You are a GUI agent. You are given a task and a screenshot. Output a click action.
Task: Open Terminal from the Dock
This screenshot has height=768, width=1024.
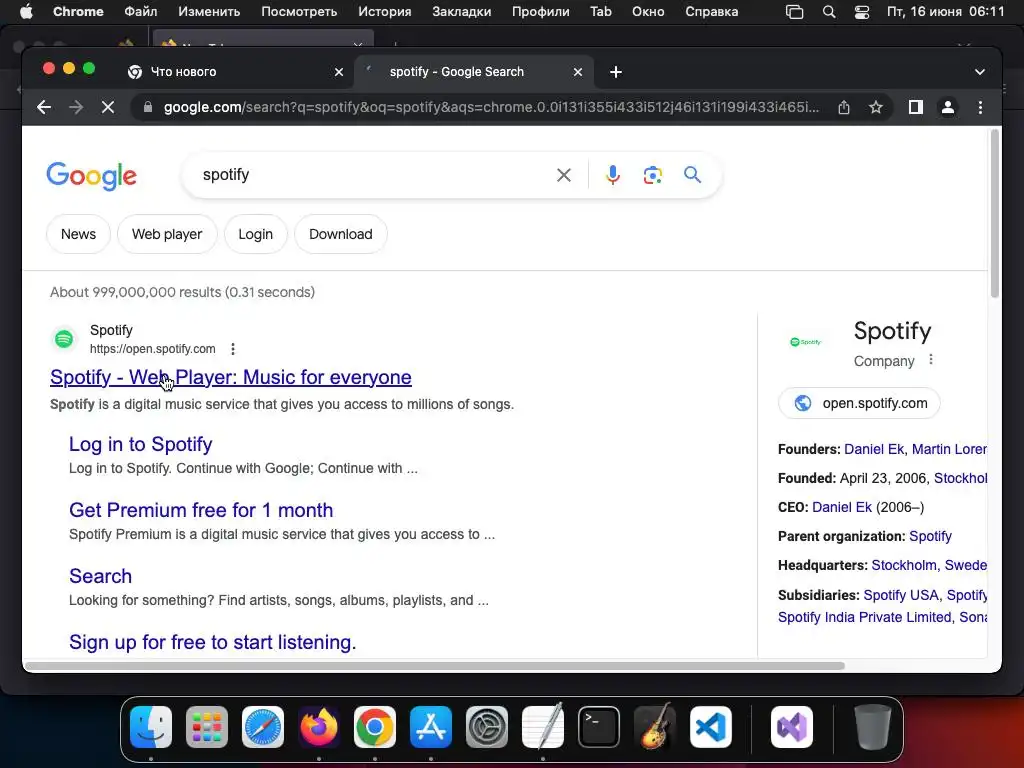pos(599,727)
